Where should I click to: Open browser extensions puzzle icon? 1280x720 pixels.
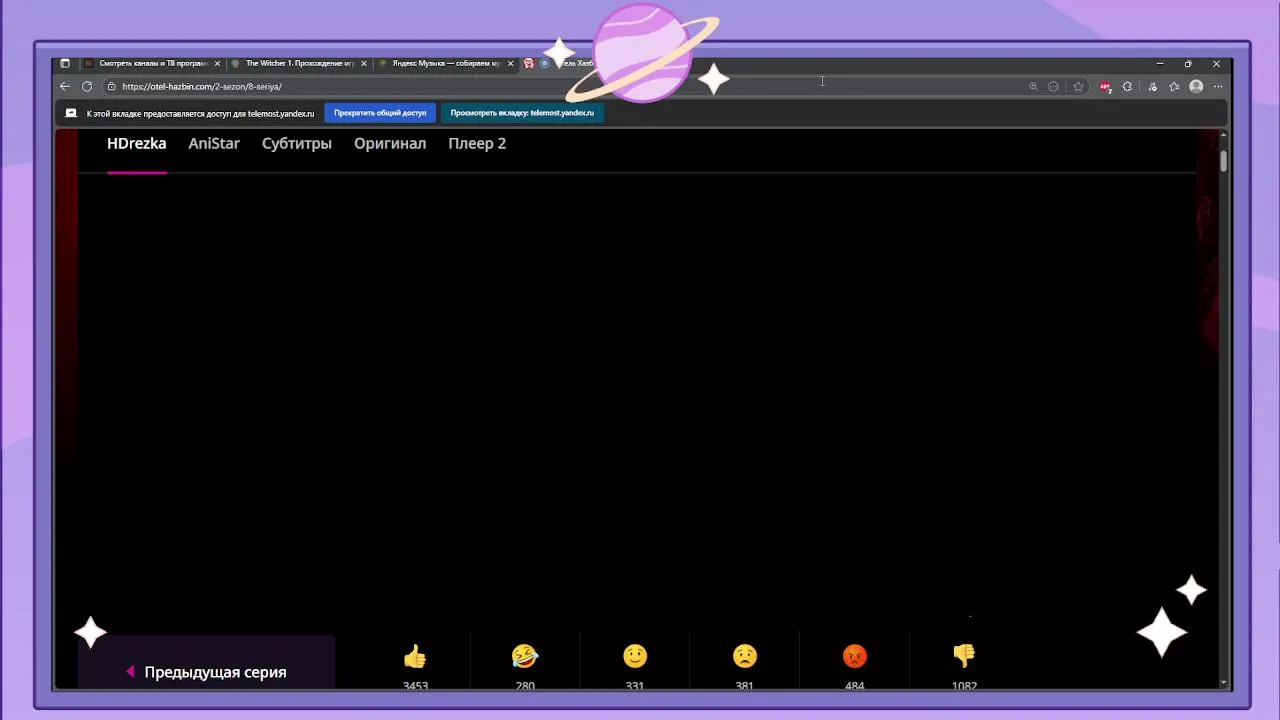click(x=1127, y=87)
